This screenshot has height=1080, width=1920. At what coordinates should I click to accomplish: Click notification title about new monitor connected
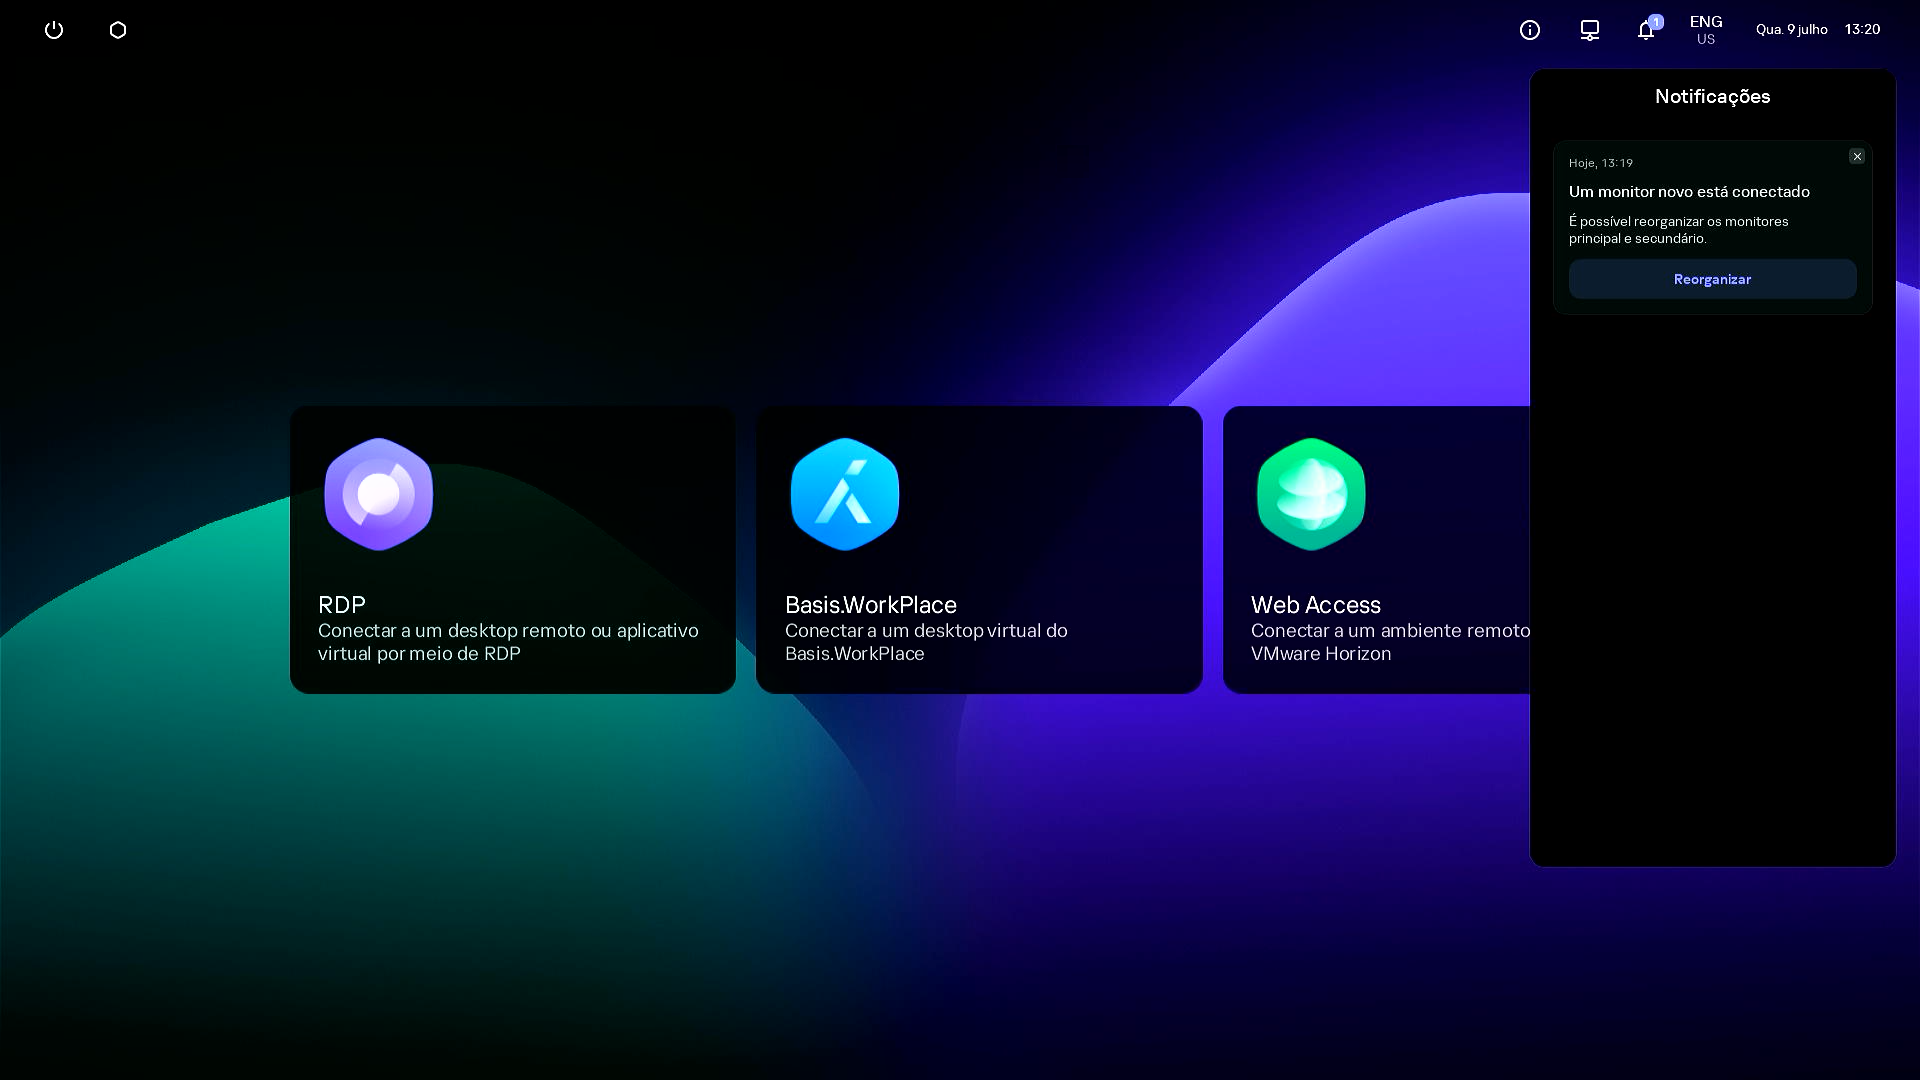[x=1689, y=192]
